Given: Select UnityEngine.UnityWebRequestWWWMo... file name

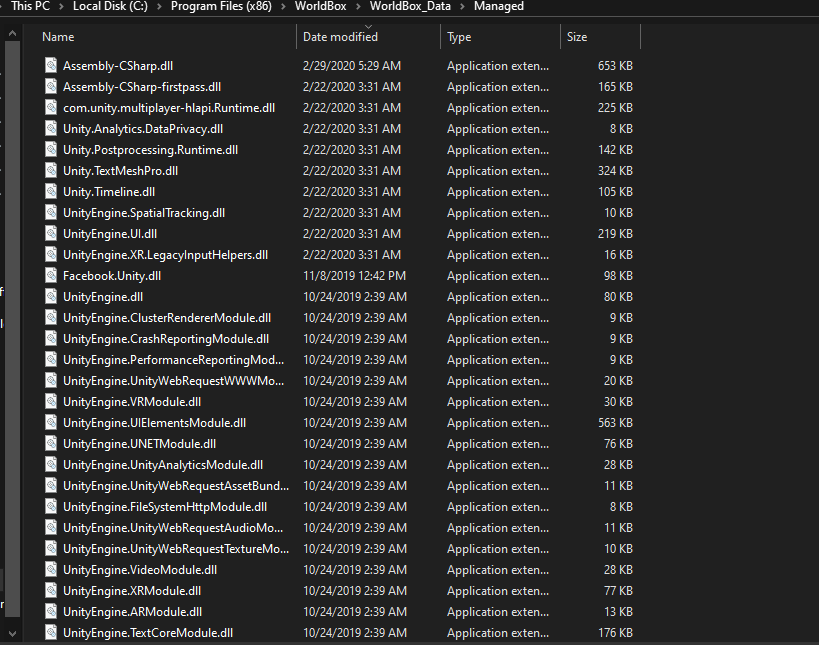Looking at the screenshot, I should tap(173, 381).
